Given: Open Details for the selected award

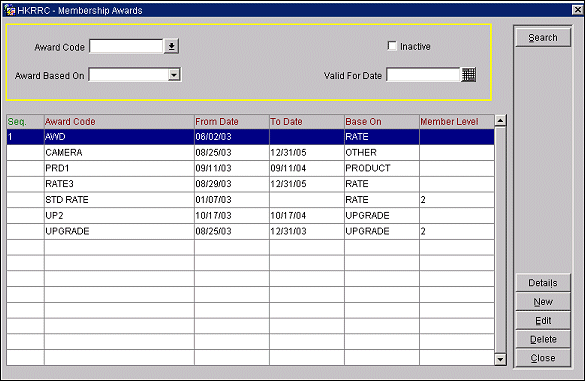Looking at the screenshot, I should coord(543,283).
